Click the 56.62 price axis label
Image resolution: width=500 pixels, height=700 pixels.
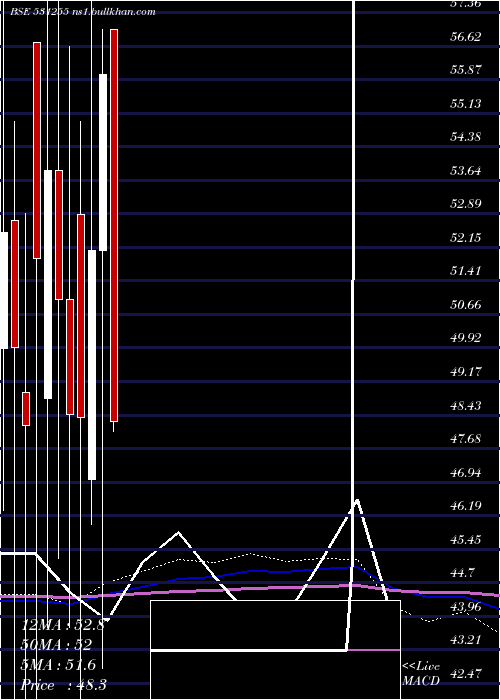(466, 37)
